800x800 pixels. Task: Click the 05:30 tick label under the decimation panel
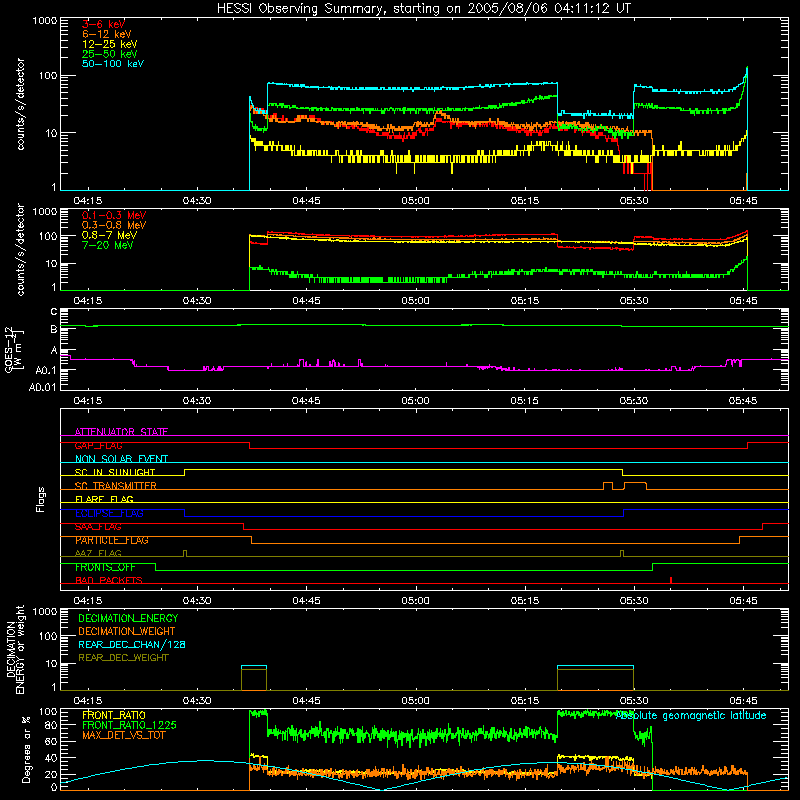coord(634,701)
